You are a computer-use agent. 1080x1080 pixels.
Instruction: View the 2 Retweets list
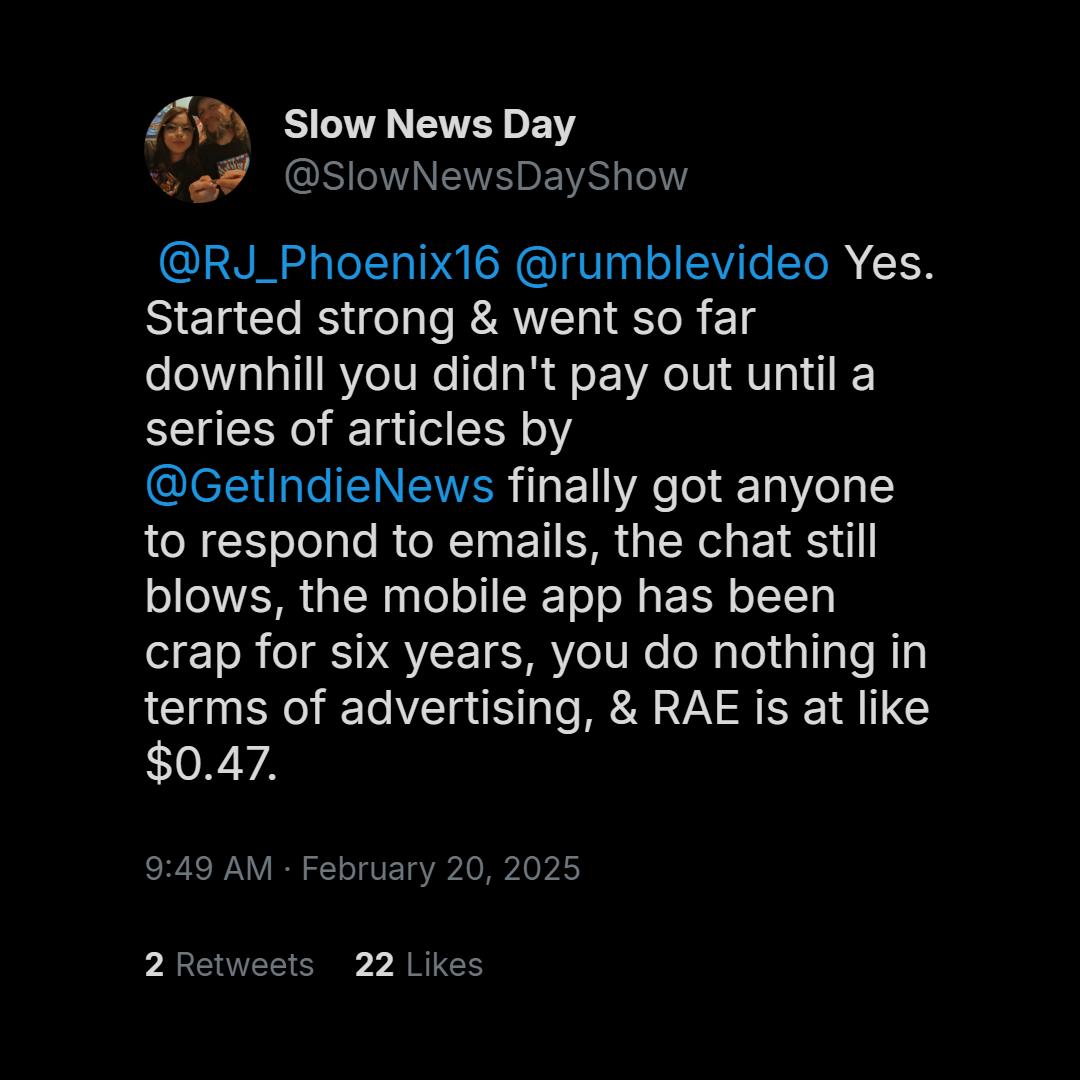tap(229, 964)
